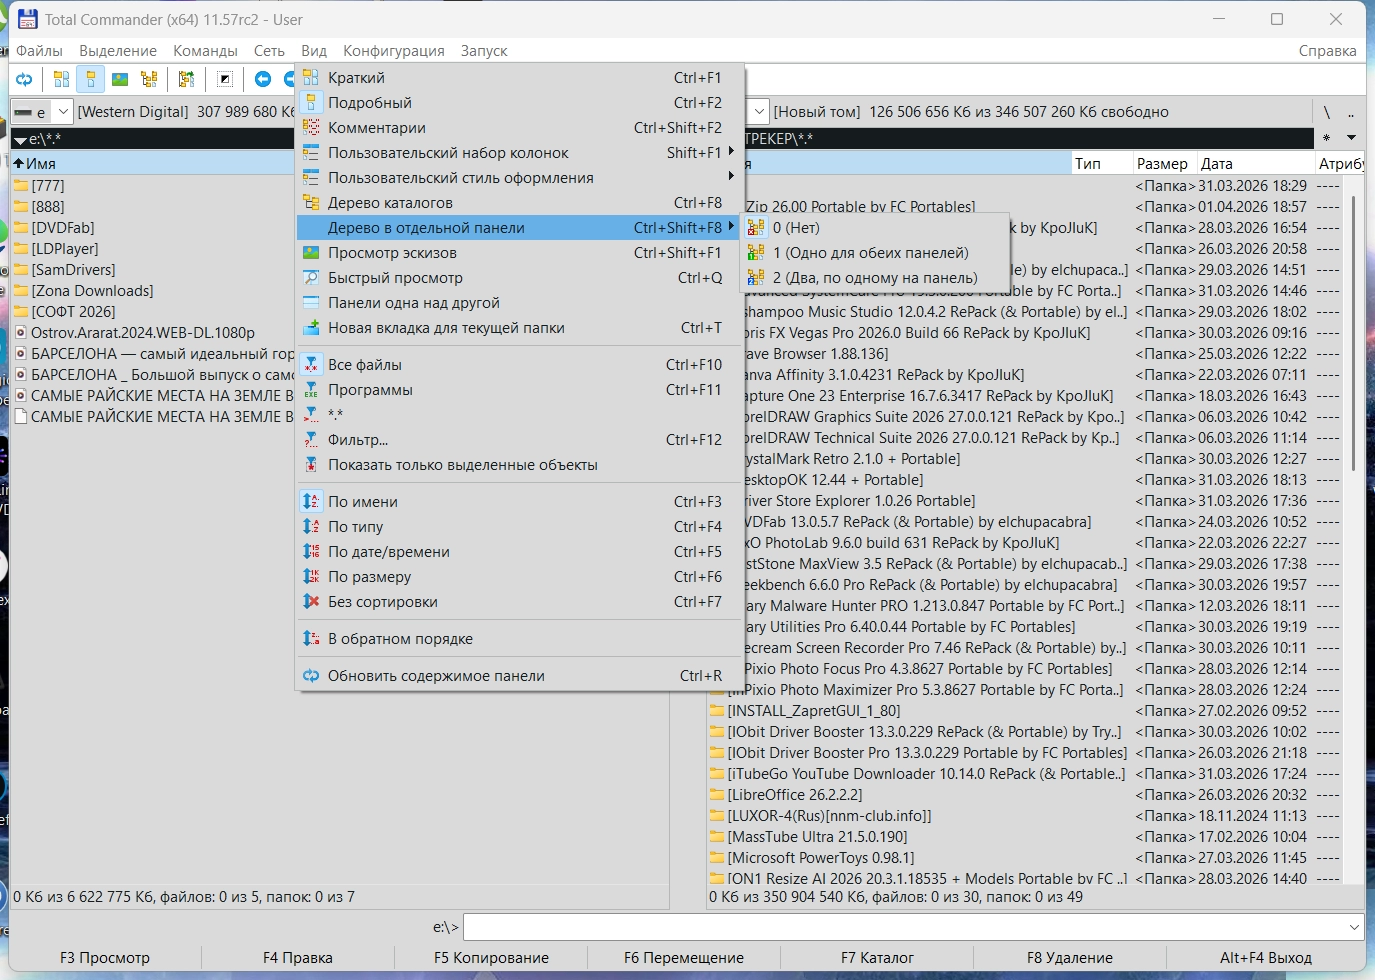The image size is (1375, 980).
Task: Open the right panel drive selector dropdown
Action: pyautogui.click(x=759, y=112)
